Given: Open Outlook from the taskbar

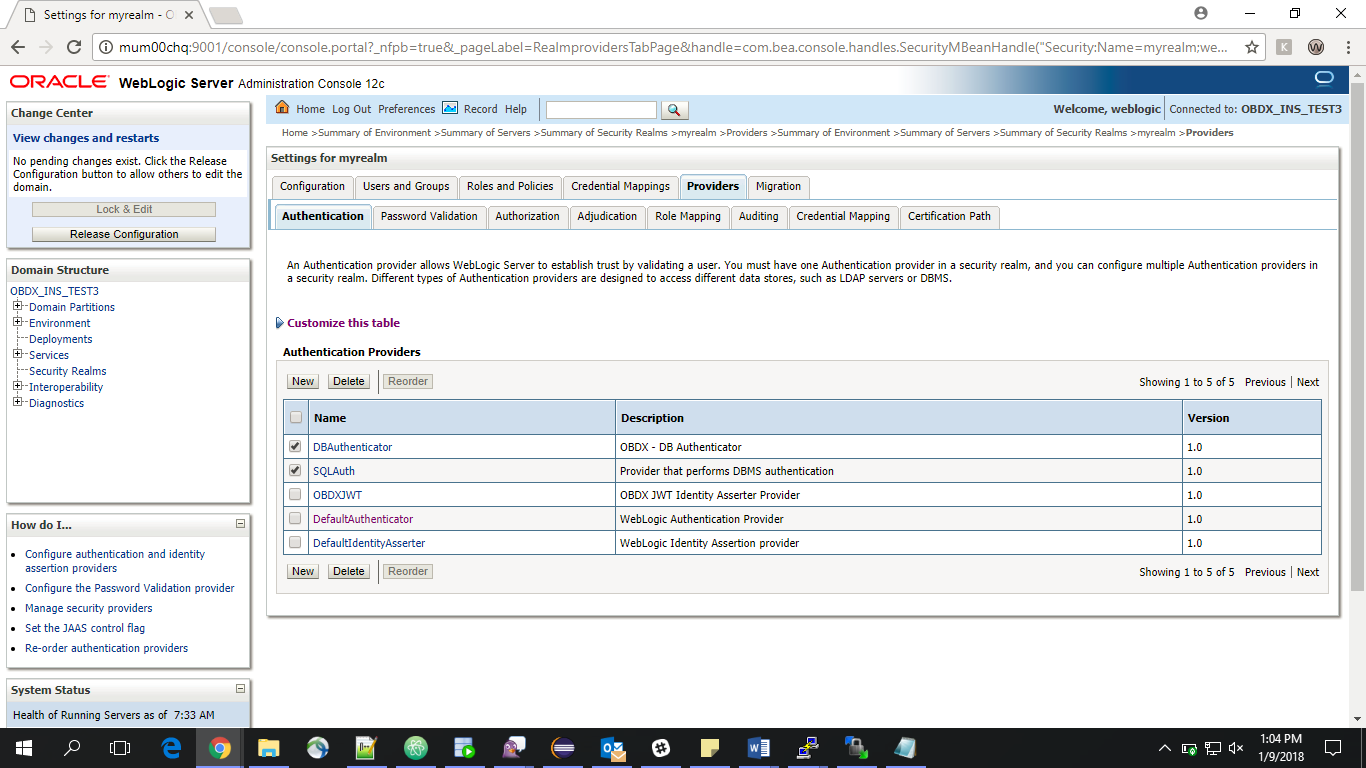Looking at the screenshot, I should (612, 747).
